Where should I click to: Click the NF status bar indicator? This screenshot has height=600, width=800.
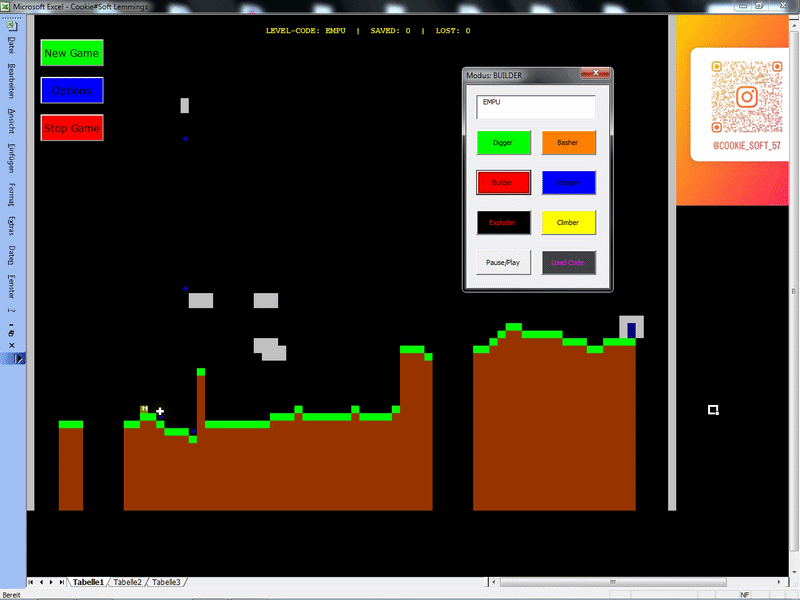(745, 595)
